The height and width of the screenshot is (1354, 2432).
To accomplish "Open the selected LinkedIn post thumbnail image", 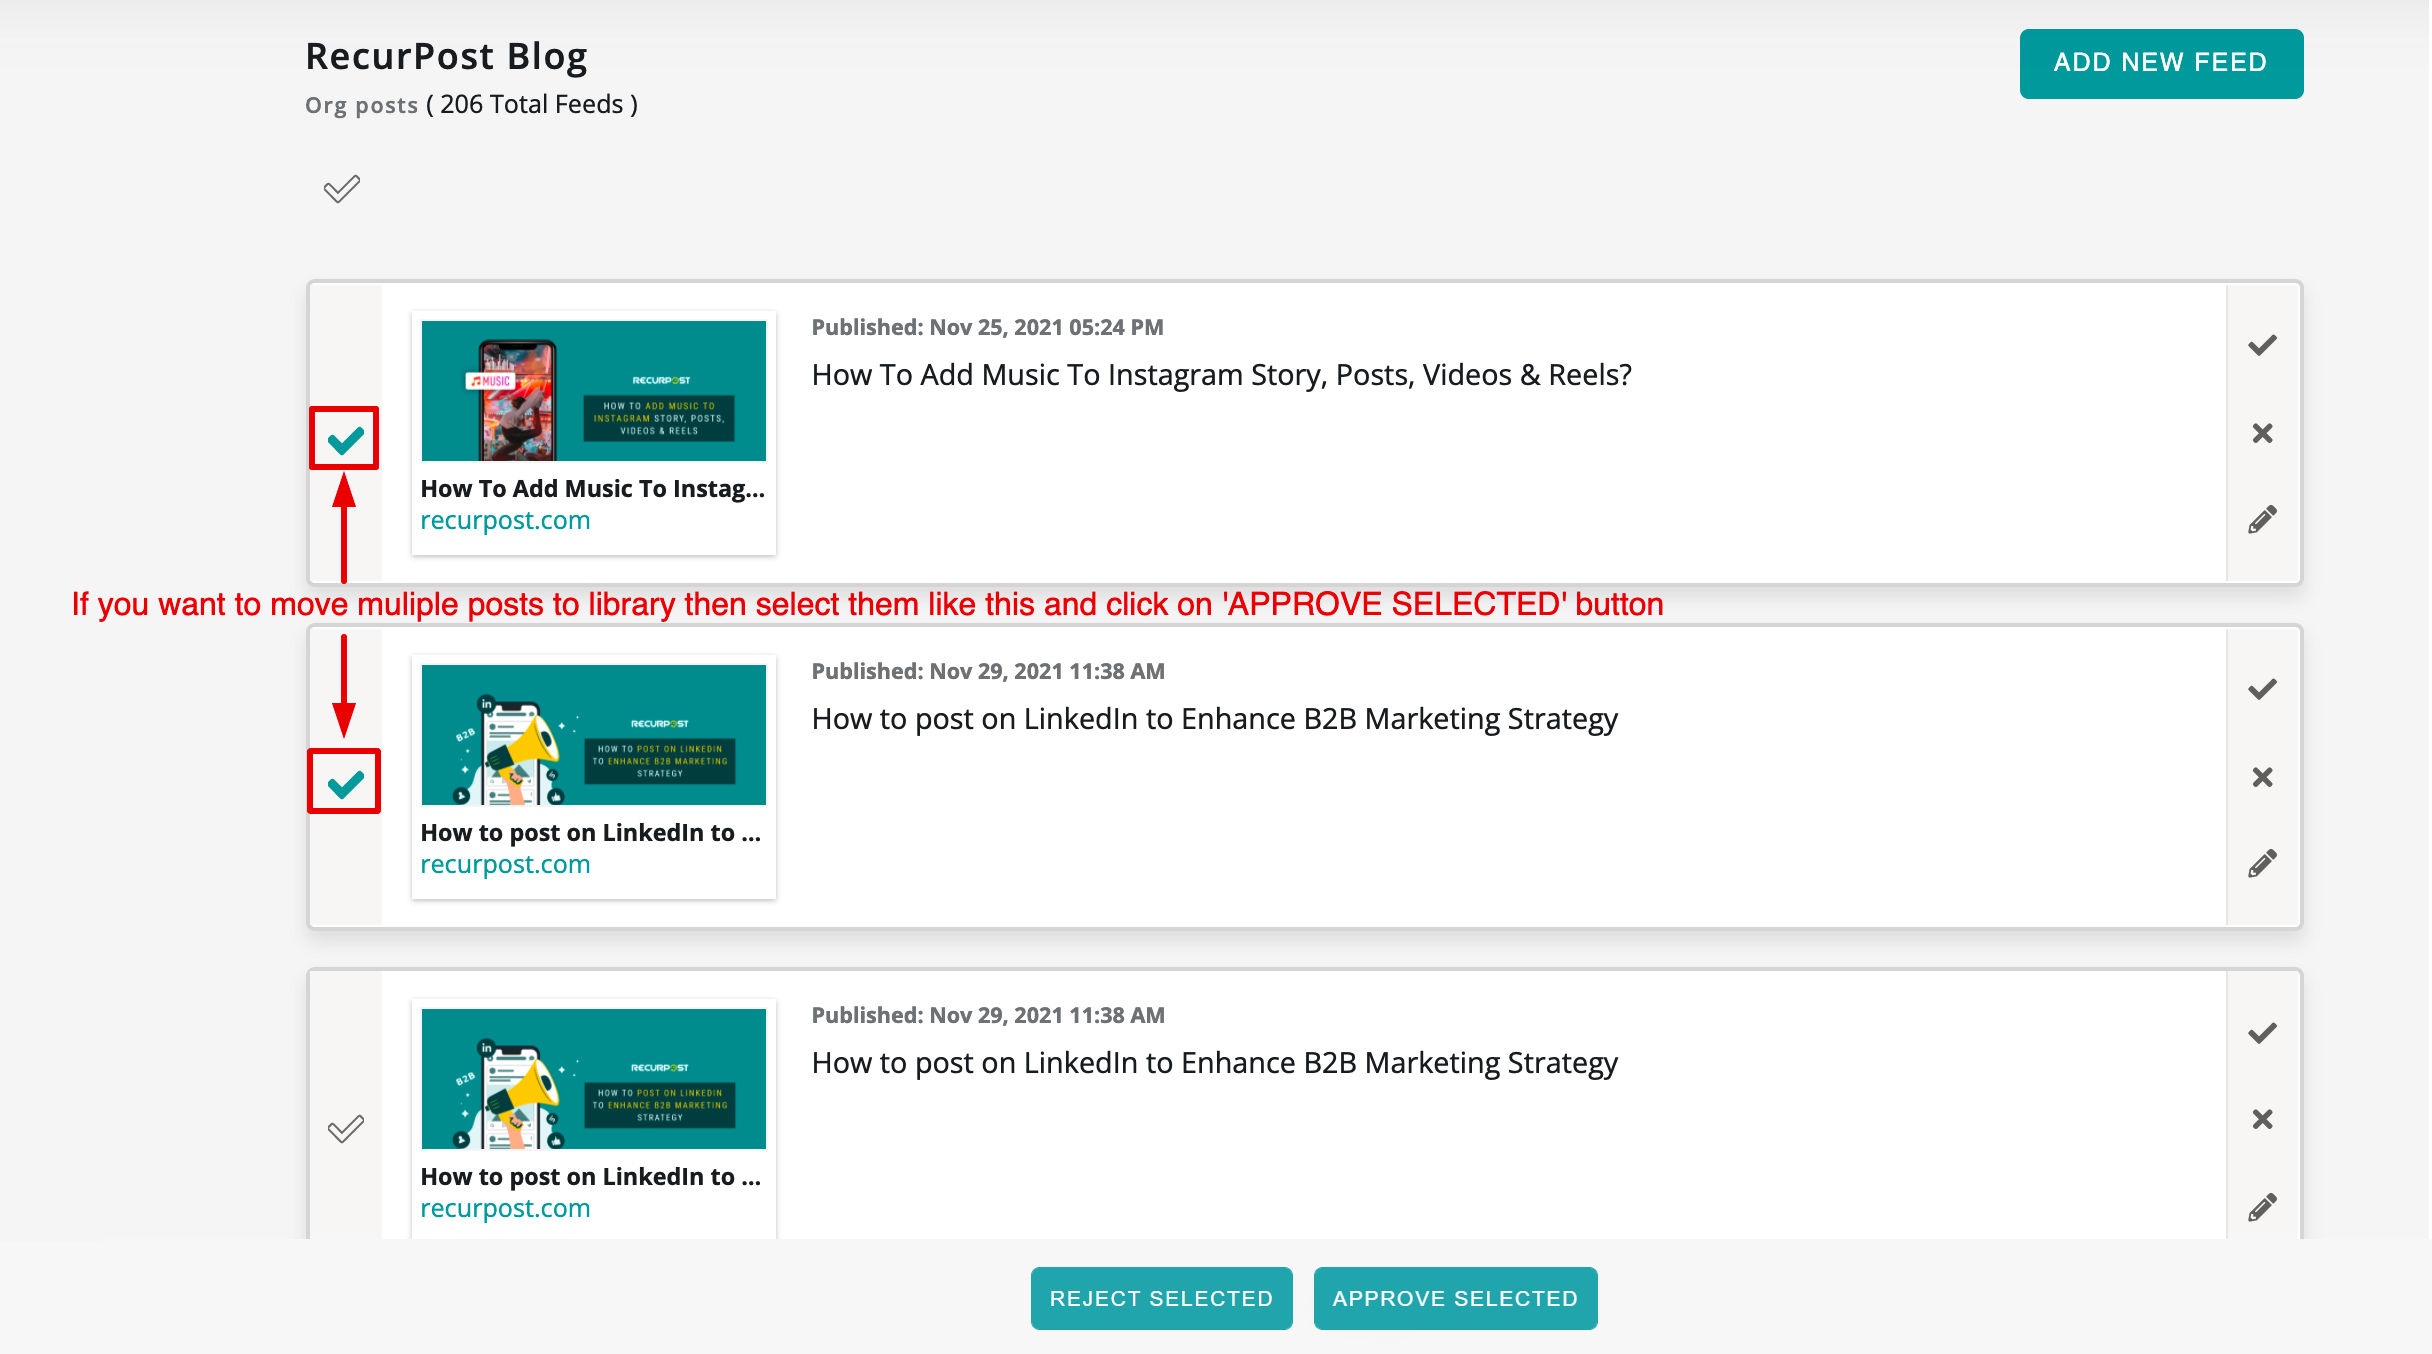I will 594,735.
